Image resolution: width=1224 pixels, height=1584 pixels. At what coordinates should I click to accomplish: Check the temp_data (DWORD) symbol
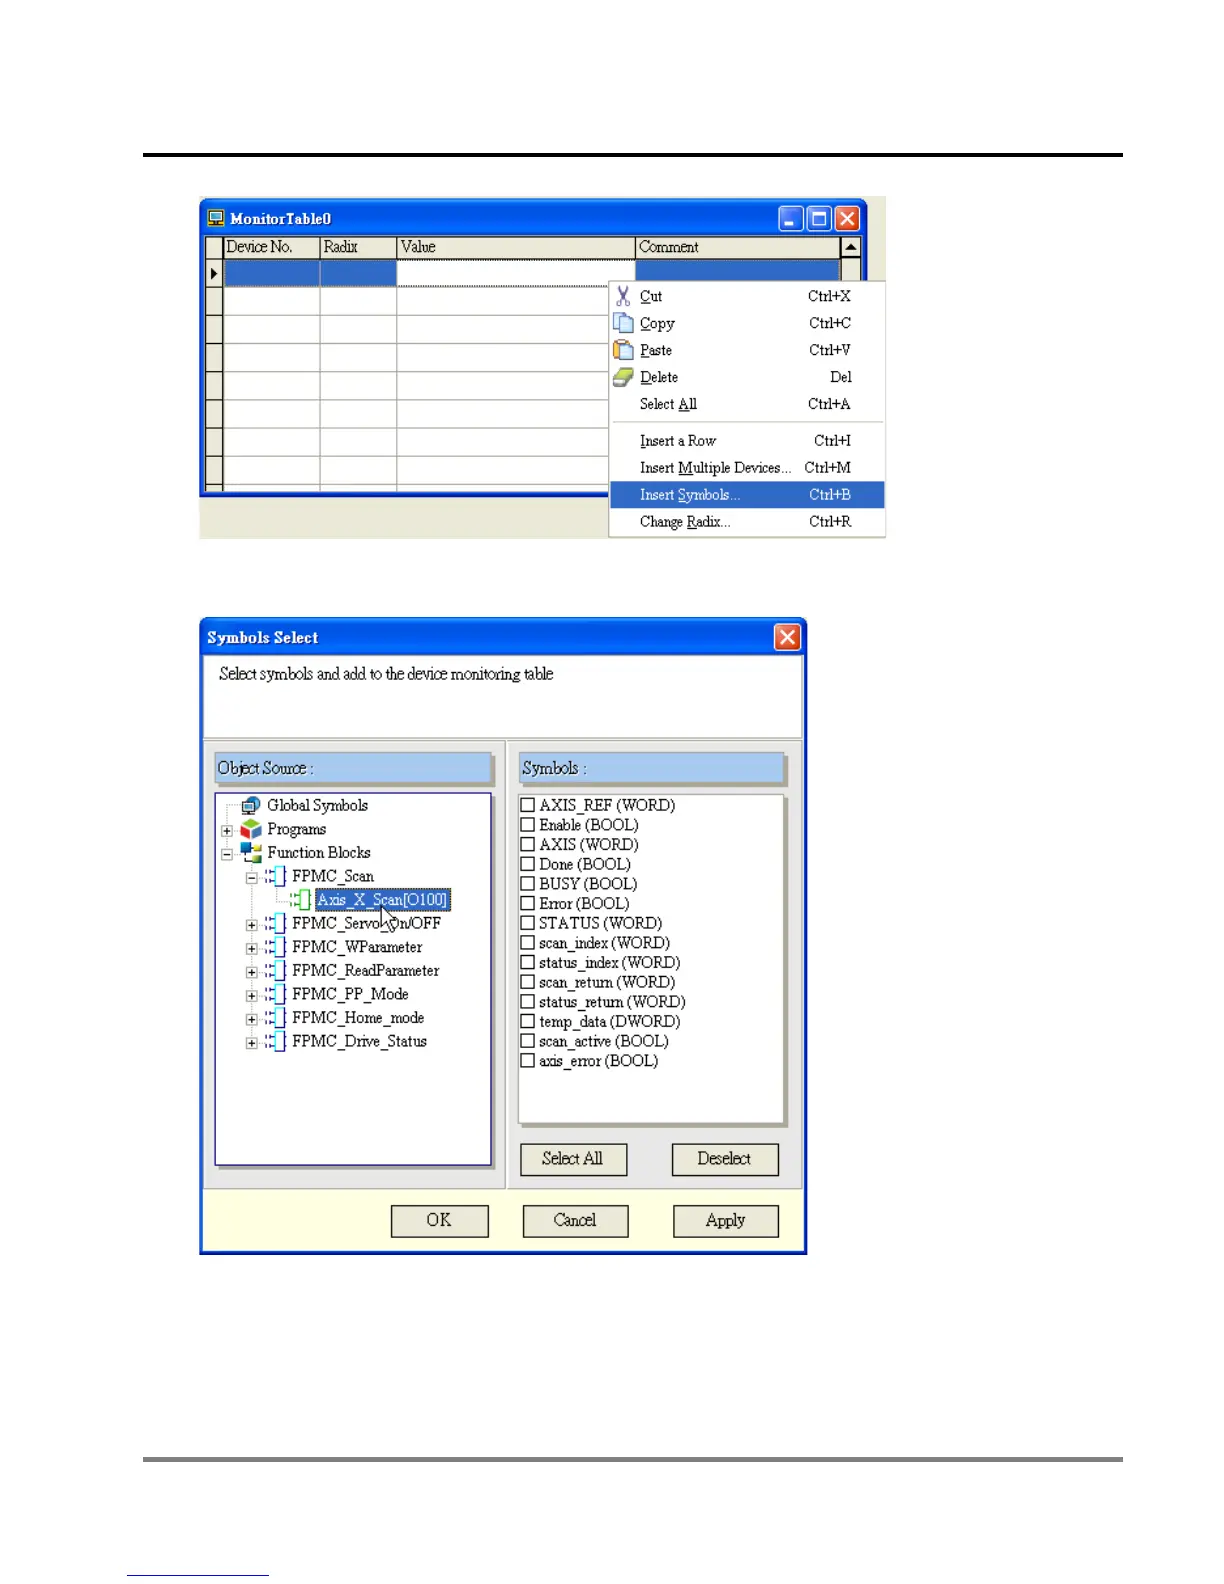point(528,1021)
